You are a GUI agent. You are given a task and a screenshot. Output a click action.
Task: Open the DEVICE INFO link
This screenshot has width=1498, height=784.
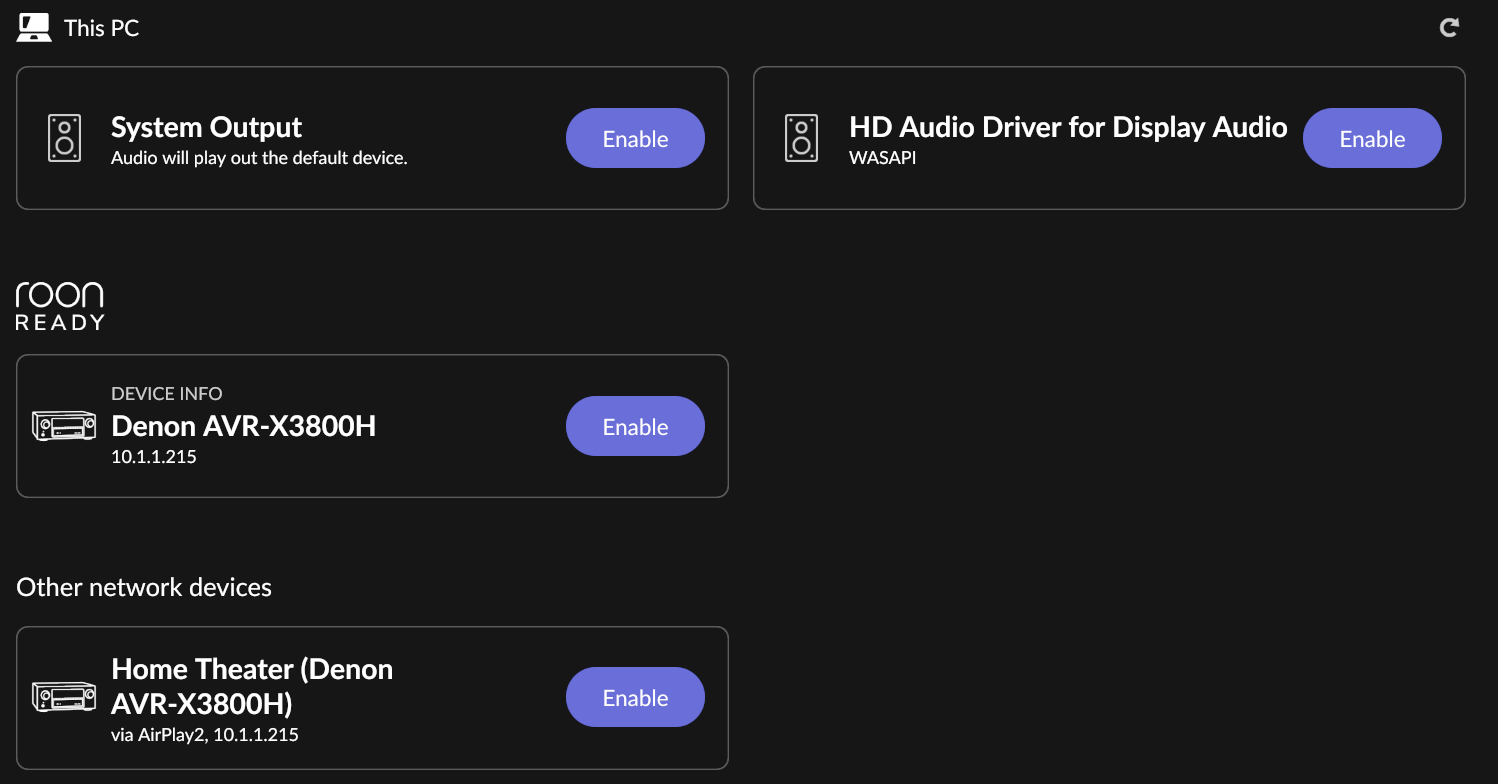167,394
